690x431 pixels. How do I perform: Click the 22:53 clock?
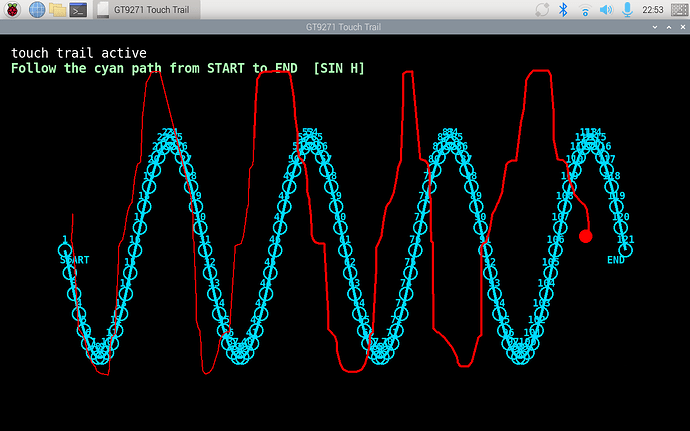pos(653,10)
